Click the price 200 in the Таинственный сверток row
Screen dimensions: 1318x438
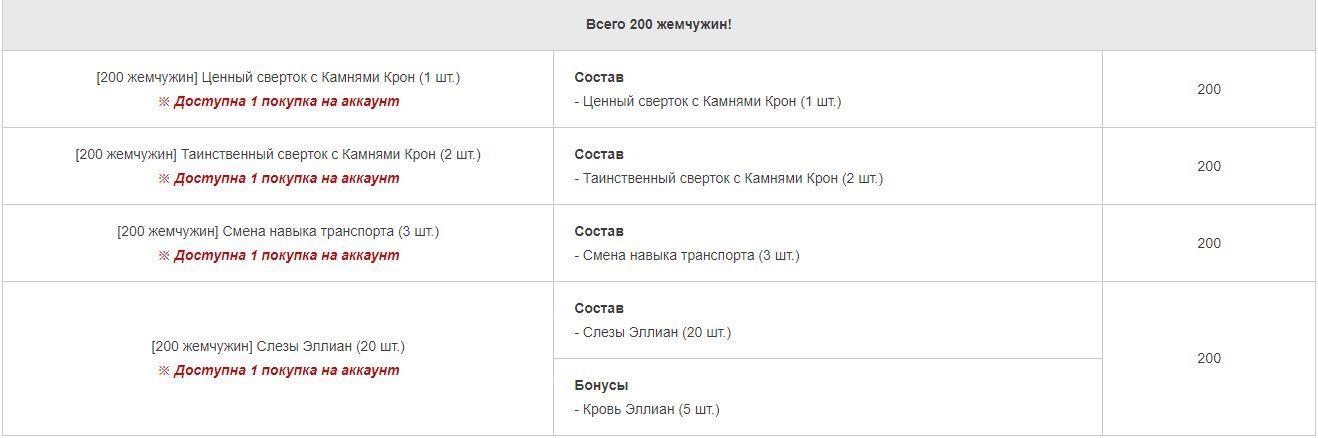point(1209,166)
